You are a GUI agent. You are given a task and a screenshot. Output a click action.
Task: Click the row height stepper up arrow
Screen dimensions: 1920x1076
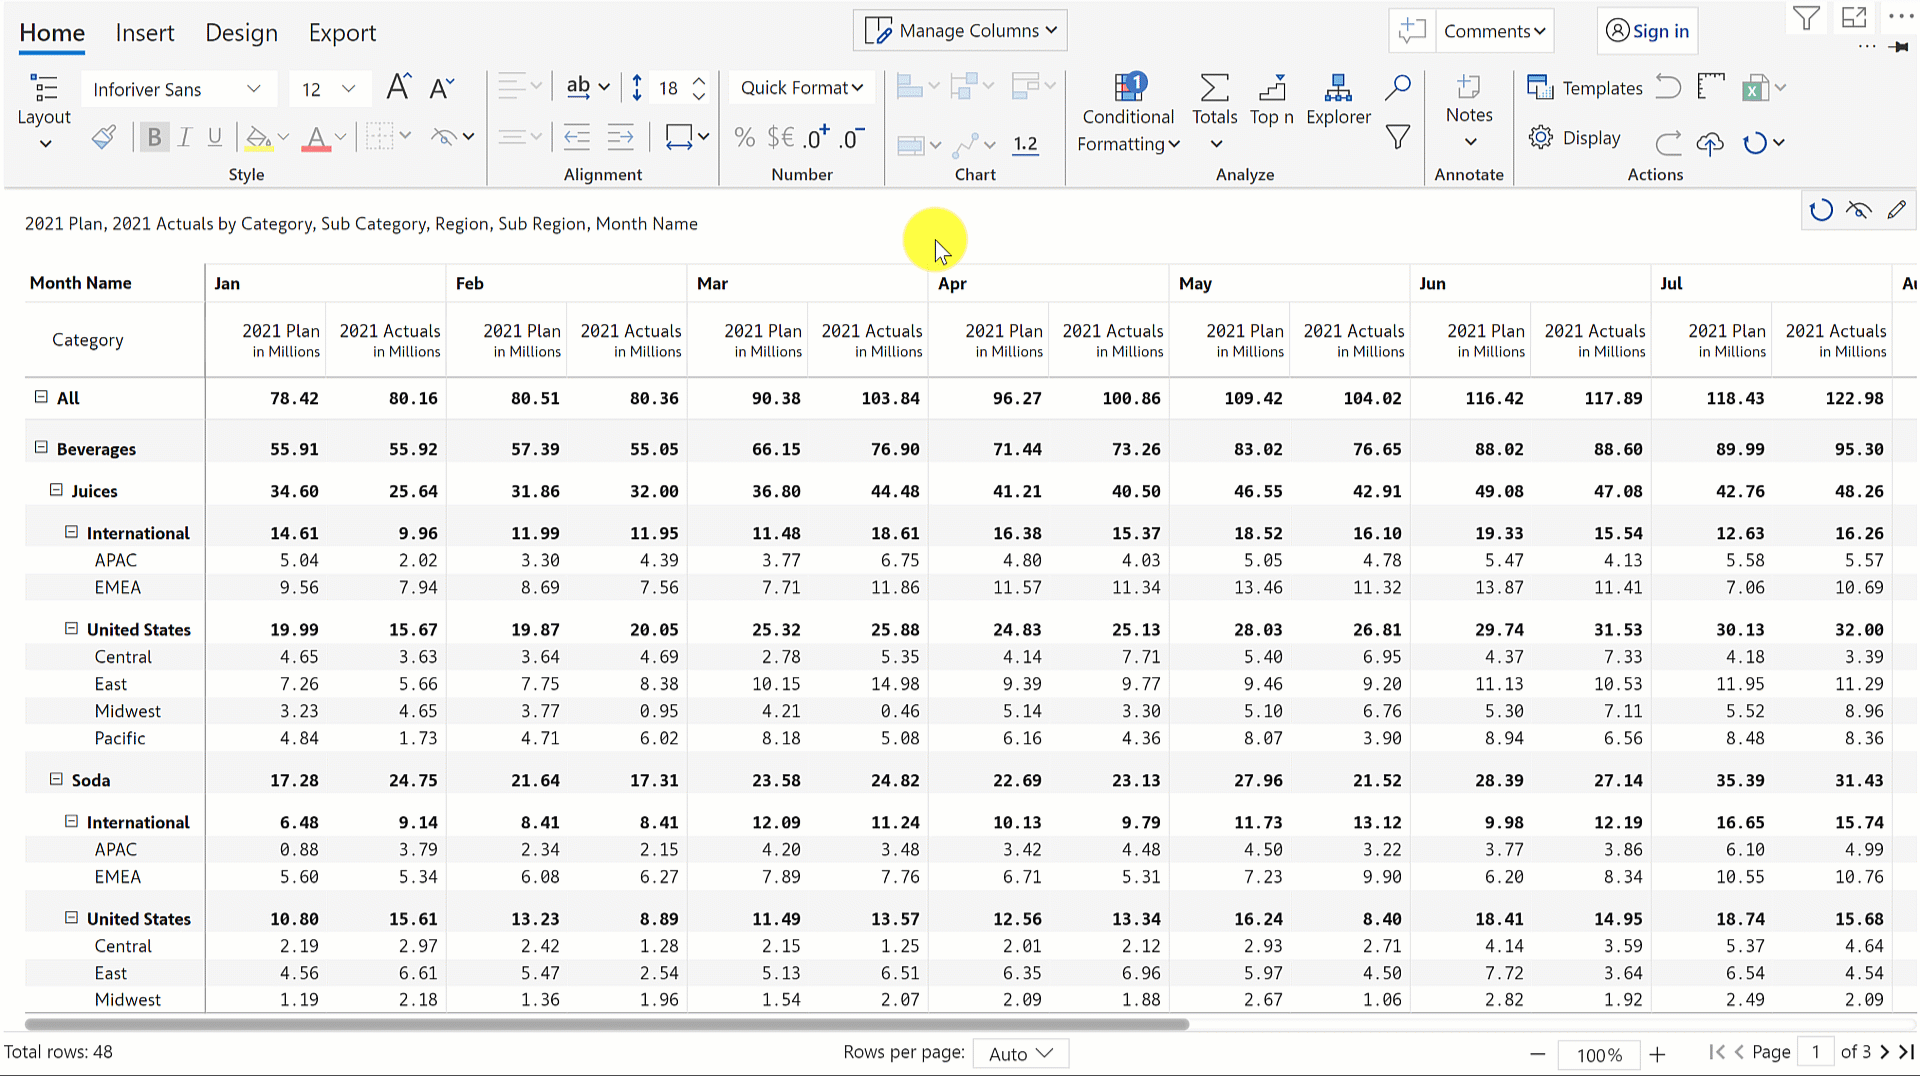click(x=699, y=80)
